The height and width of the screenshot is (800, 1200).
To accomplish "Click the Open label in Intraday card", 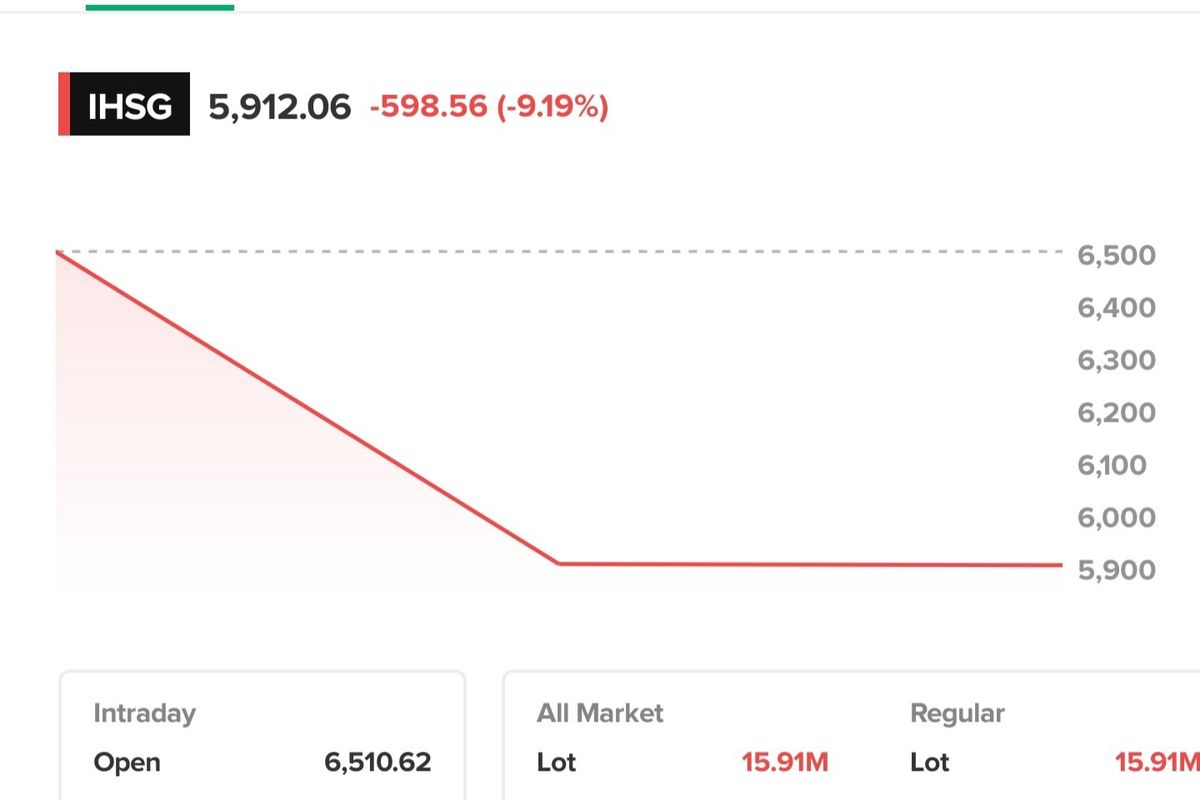I will click(x=127, y=762).
